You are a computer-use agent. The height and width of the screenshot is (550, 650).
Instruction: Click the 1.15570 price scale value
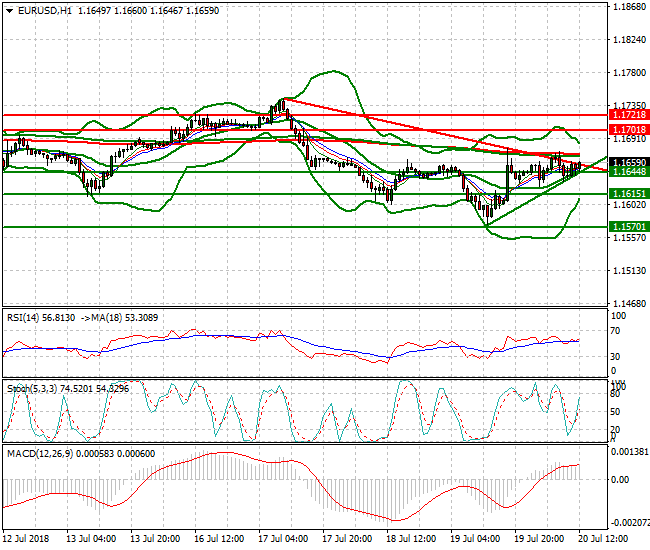coord(630,238)
